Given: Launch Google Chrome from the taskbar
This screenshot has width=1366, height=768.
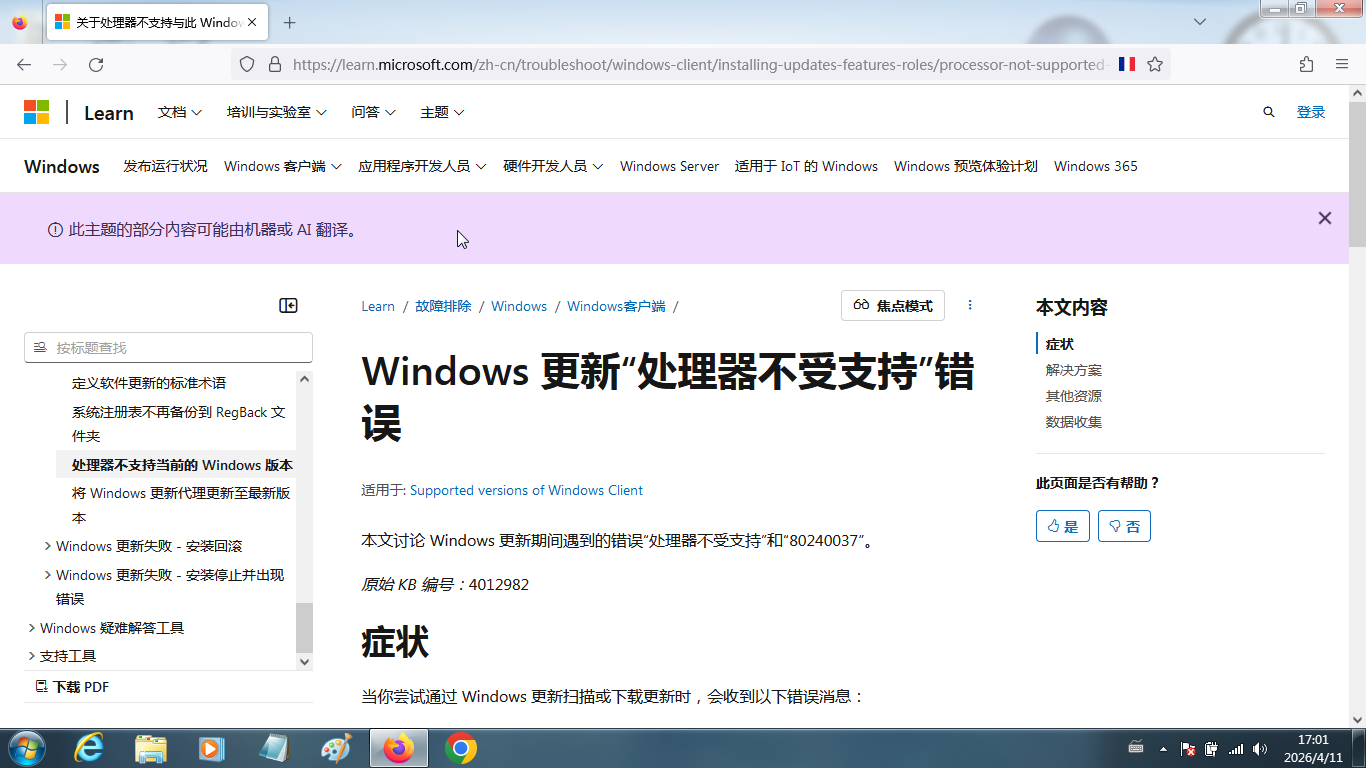Looking at the screenshot, I should [x=461, y=748].
